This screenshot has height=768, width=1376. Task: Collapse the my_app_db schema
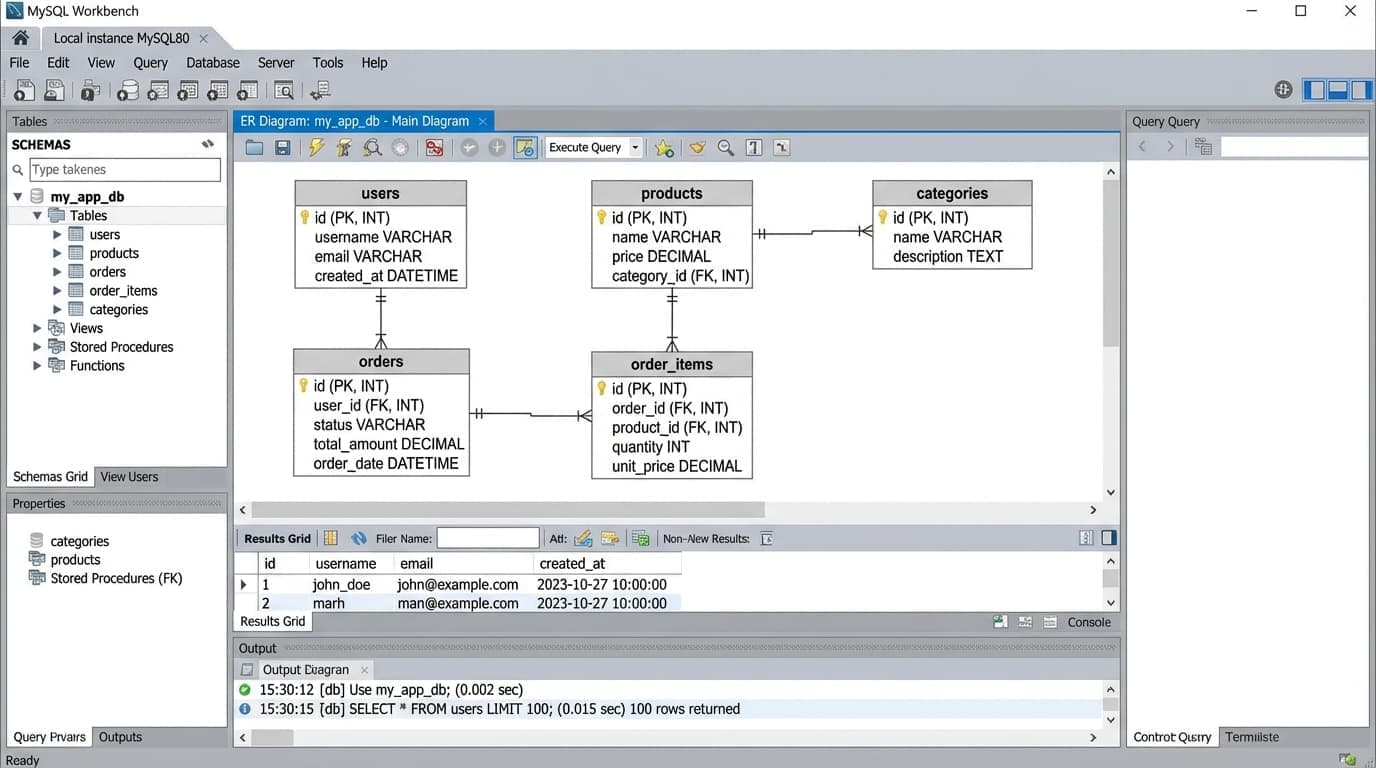click(x=17, y=196)
